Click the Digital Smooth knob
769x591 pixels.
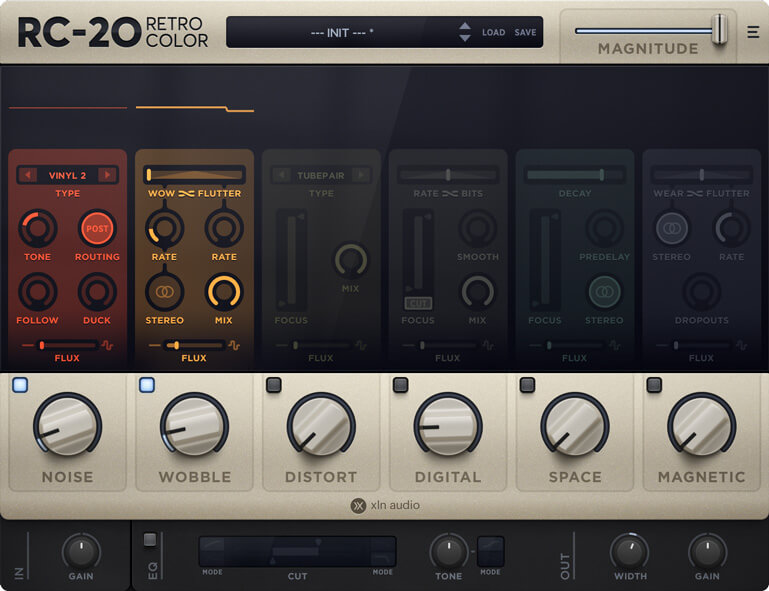tap(478, 228)
